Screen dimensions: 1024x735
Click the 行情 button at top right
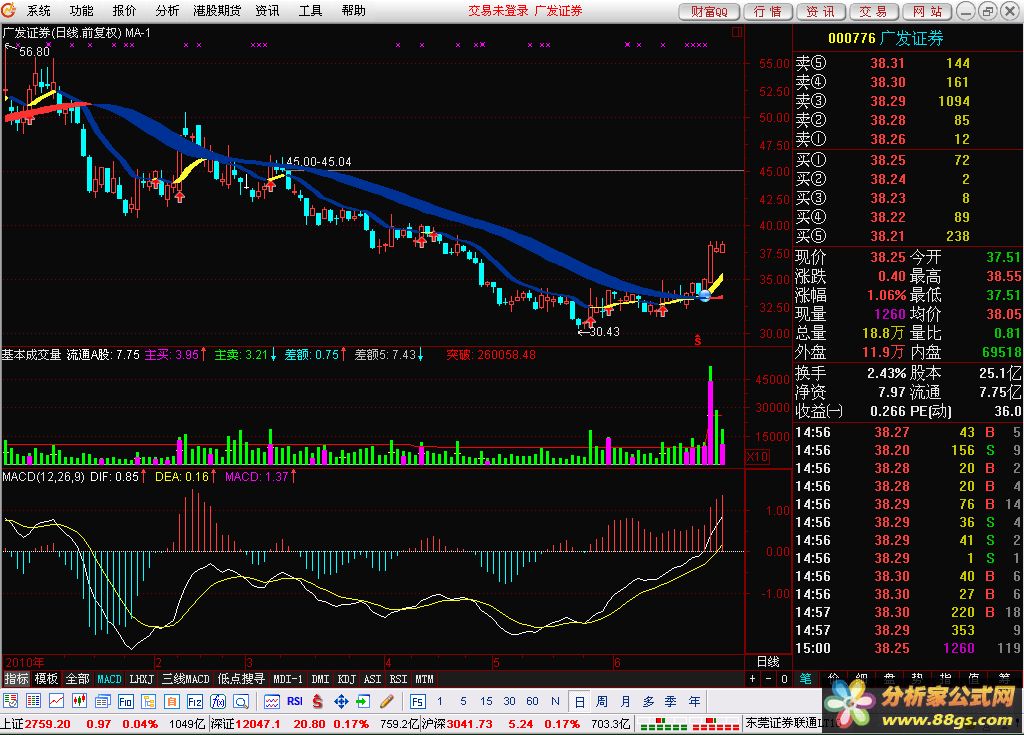tap(767, 11)
